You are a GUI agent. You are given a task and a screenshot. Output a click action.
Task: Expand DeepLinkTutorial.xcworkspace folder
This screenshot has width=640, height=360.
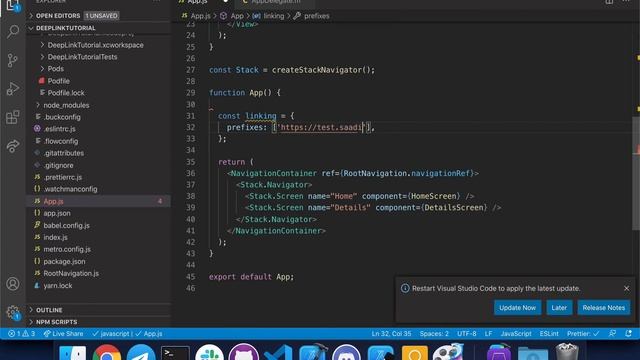[x=95, y=45]
